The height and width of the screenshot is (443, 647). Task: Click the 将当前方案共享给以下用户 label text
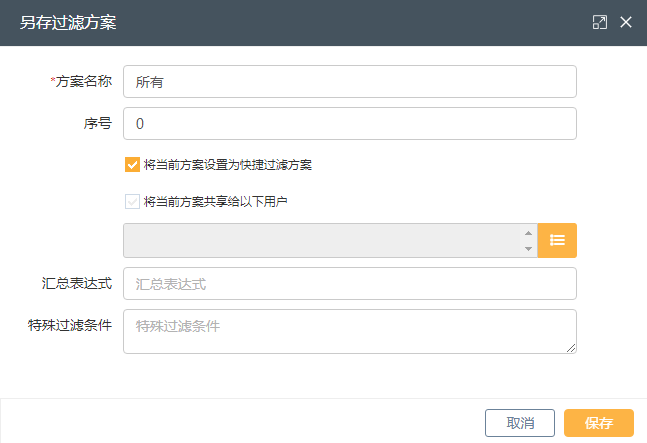click(x=215, y=202)
